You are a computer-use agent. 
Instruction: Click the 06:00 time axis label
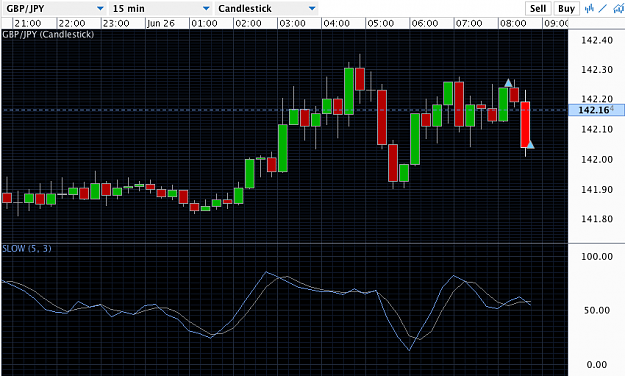tap(425, 24)
